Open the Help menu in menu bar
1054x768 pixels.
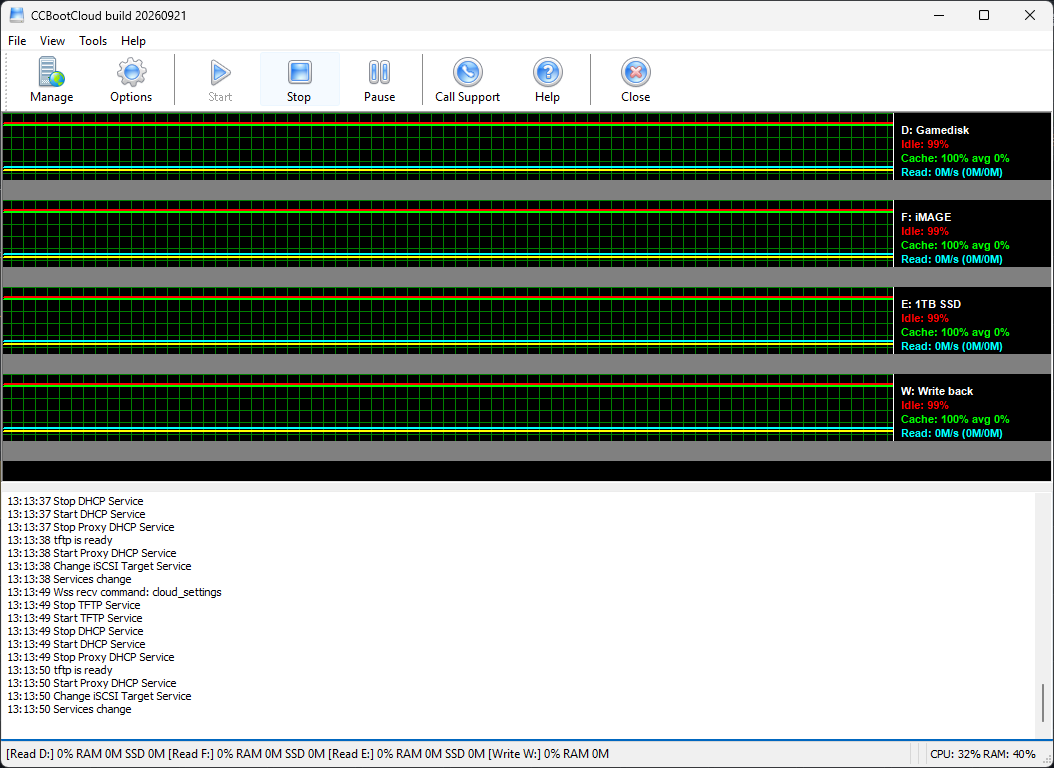click(x=133, y=41)
